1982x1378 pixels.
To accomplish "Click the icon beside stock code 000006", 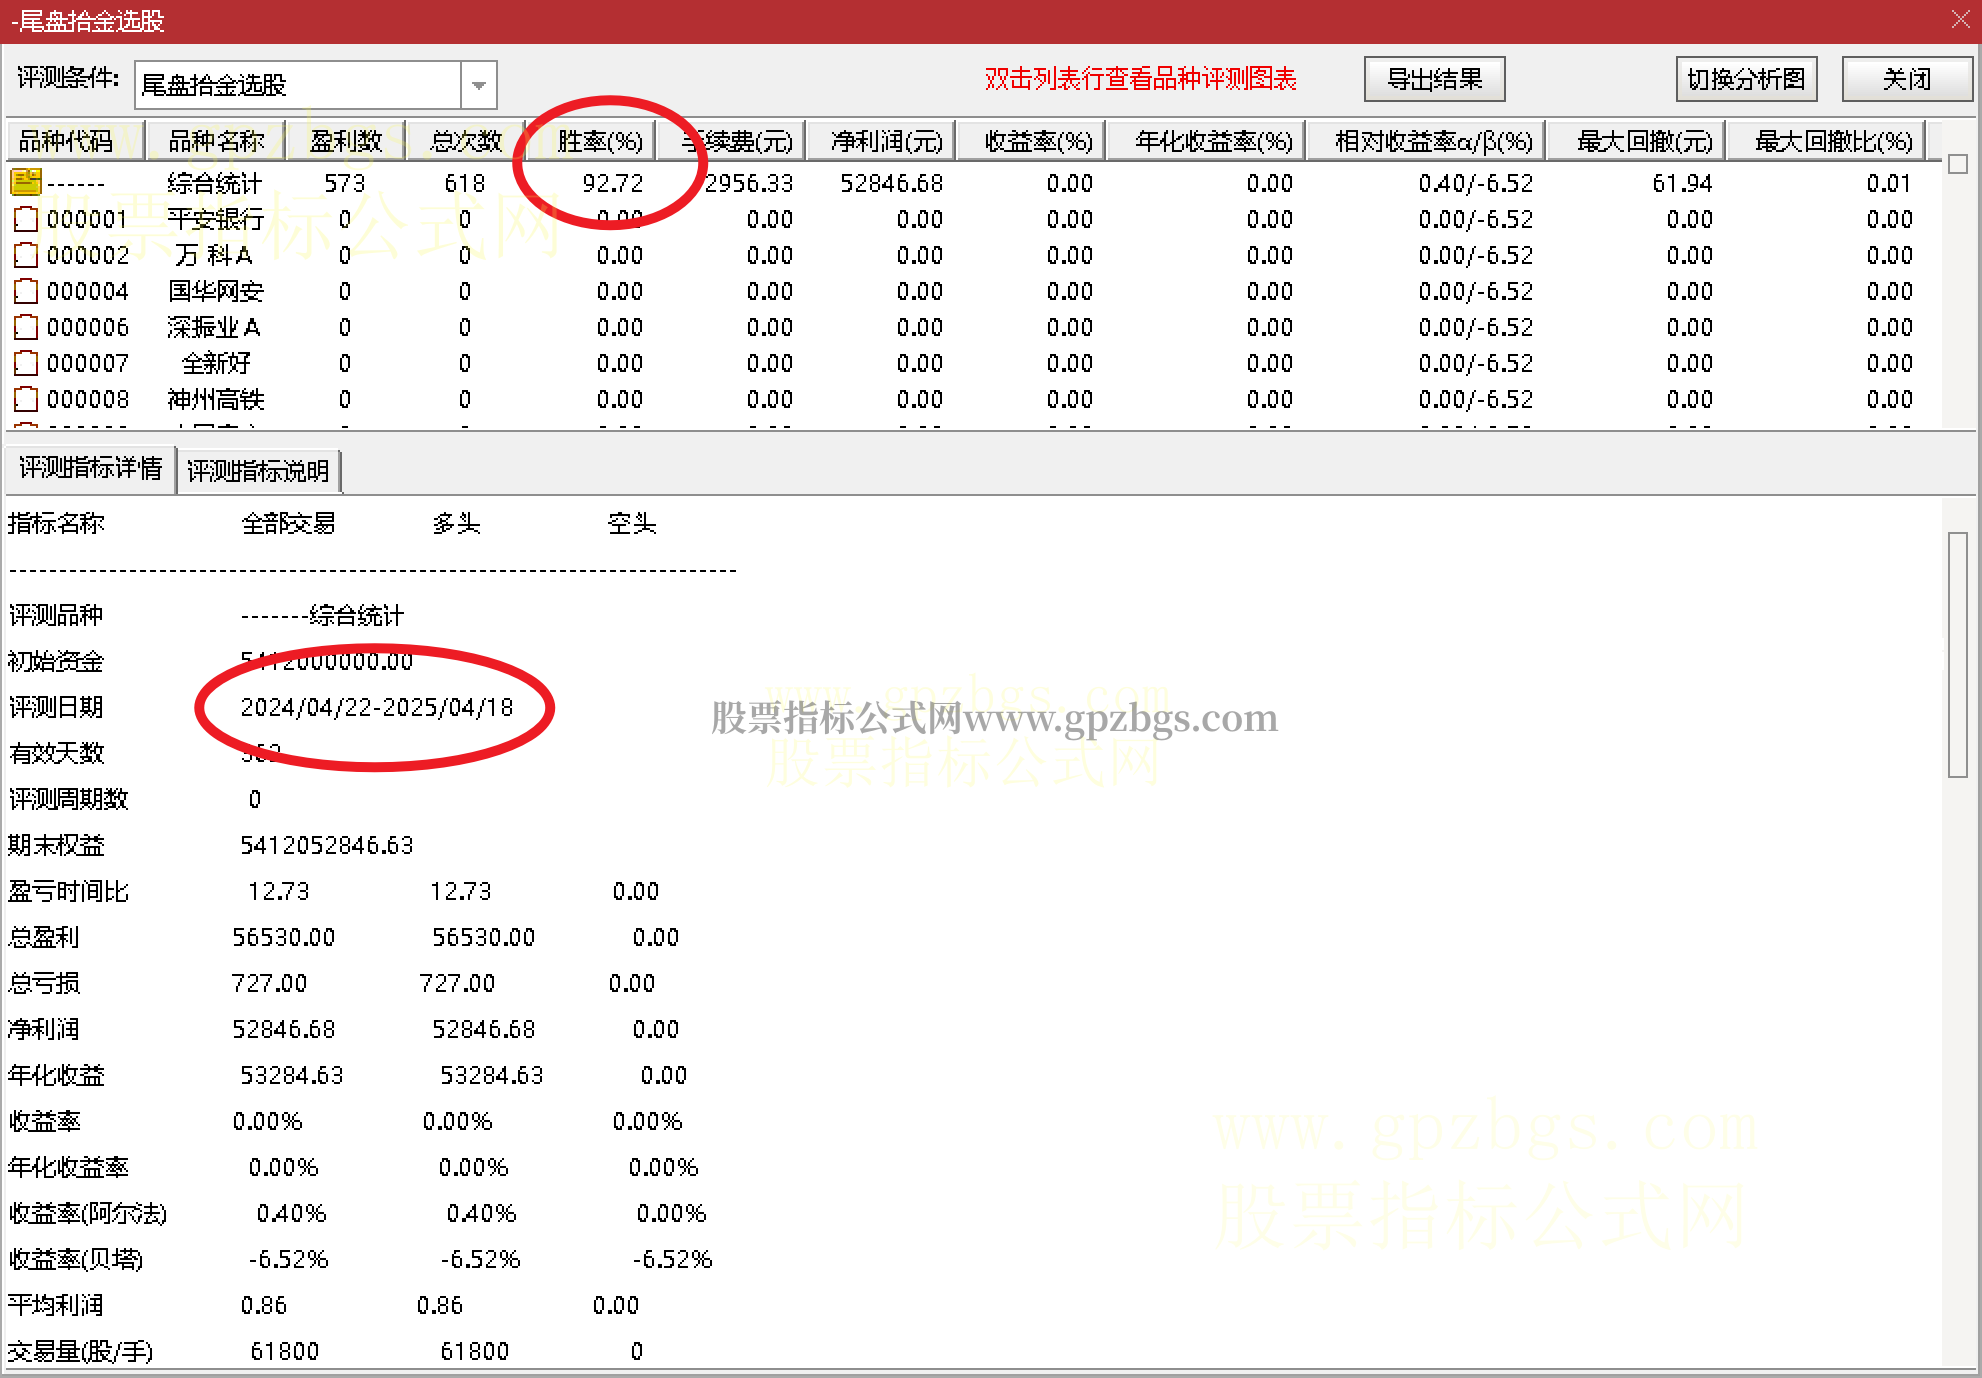I will (x=26, y=327).
